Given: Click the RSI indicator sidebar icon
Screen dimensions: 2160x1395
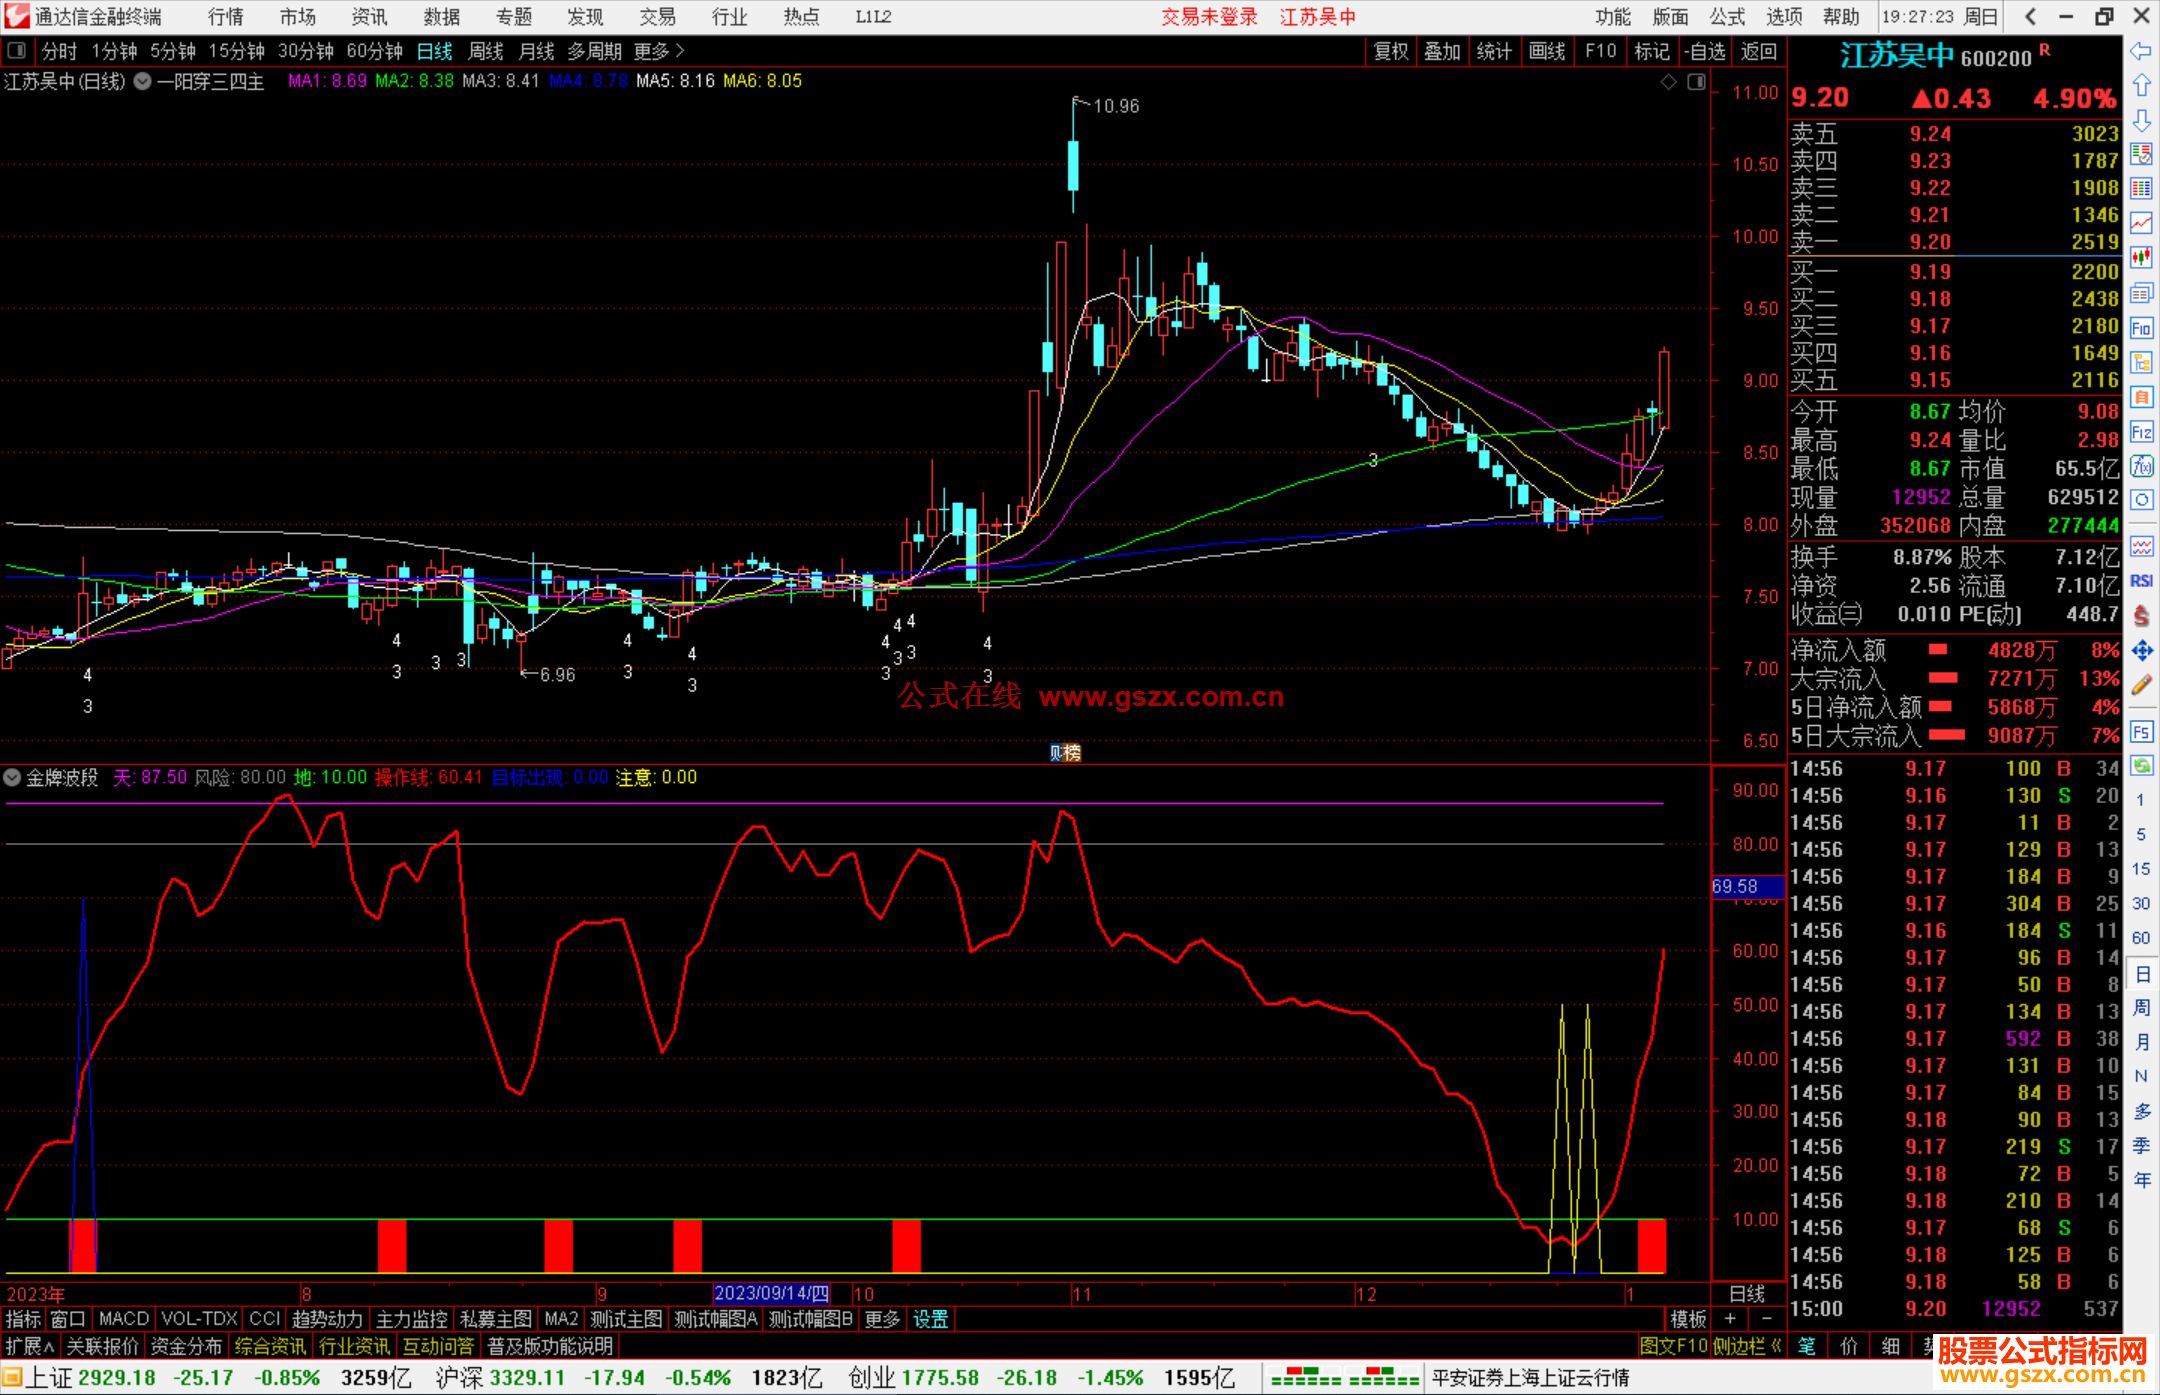Looking at the screenshot, I should [2141, 581].
